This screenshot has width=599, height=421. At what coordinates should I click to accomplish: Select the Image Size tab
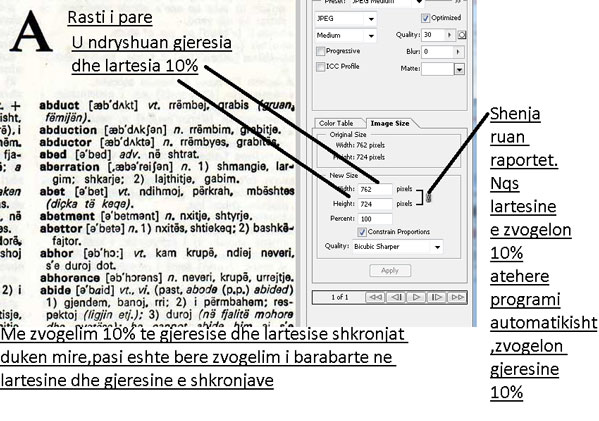point(390,123)
